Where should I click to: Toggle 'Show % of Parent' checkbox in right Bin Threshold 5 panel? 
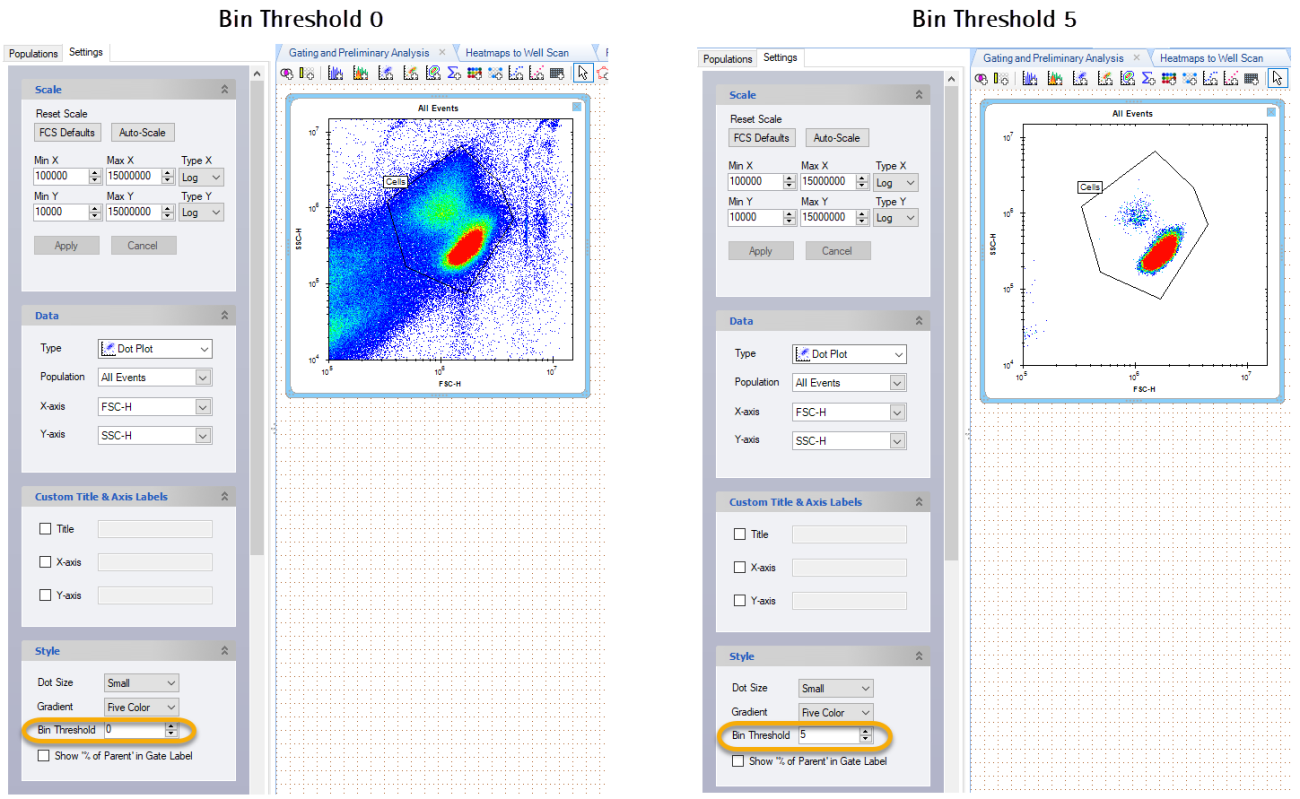739,761
